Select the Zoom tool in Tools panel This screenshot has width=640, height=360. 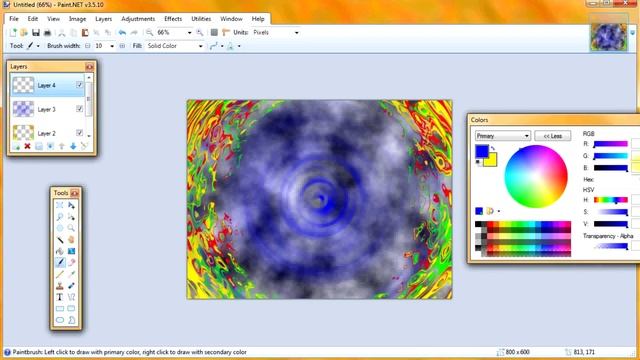[71, 228]
